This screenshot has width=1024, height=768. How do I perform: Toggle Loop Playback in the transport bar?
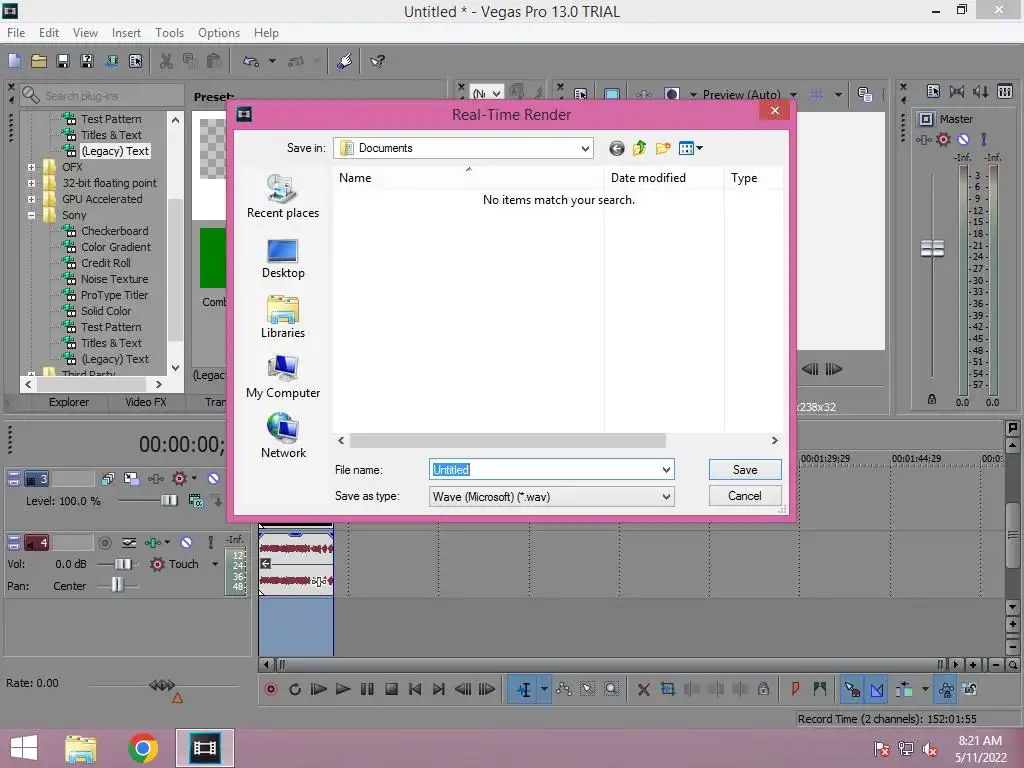coord(295,689)
